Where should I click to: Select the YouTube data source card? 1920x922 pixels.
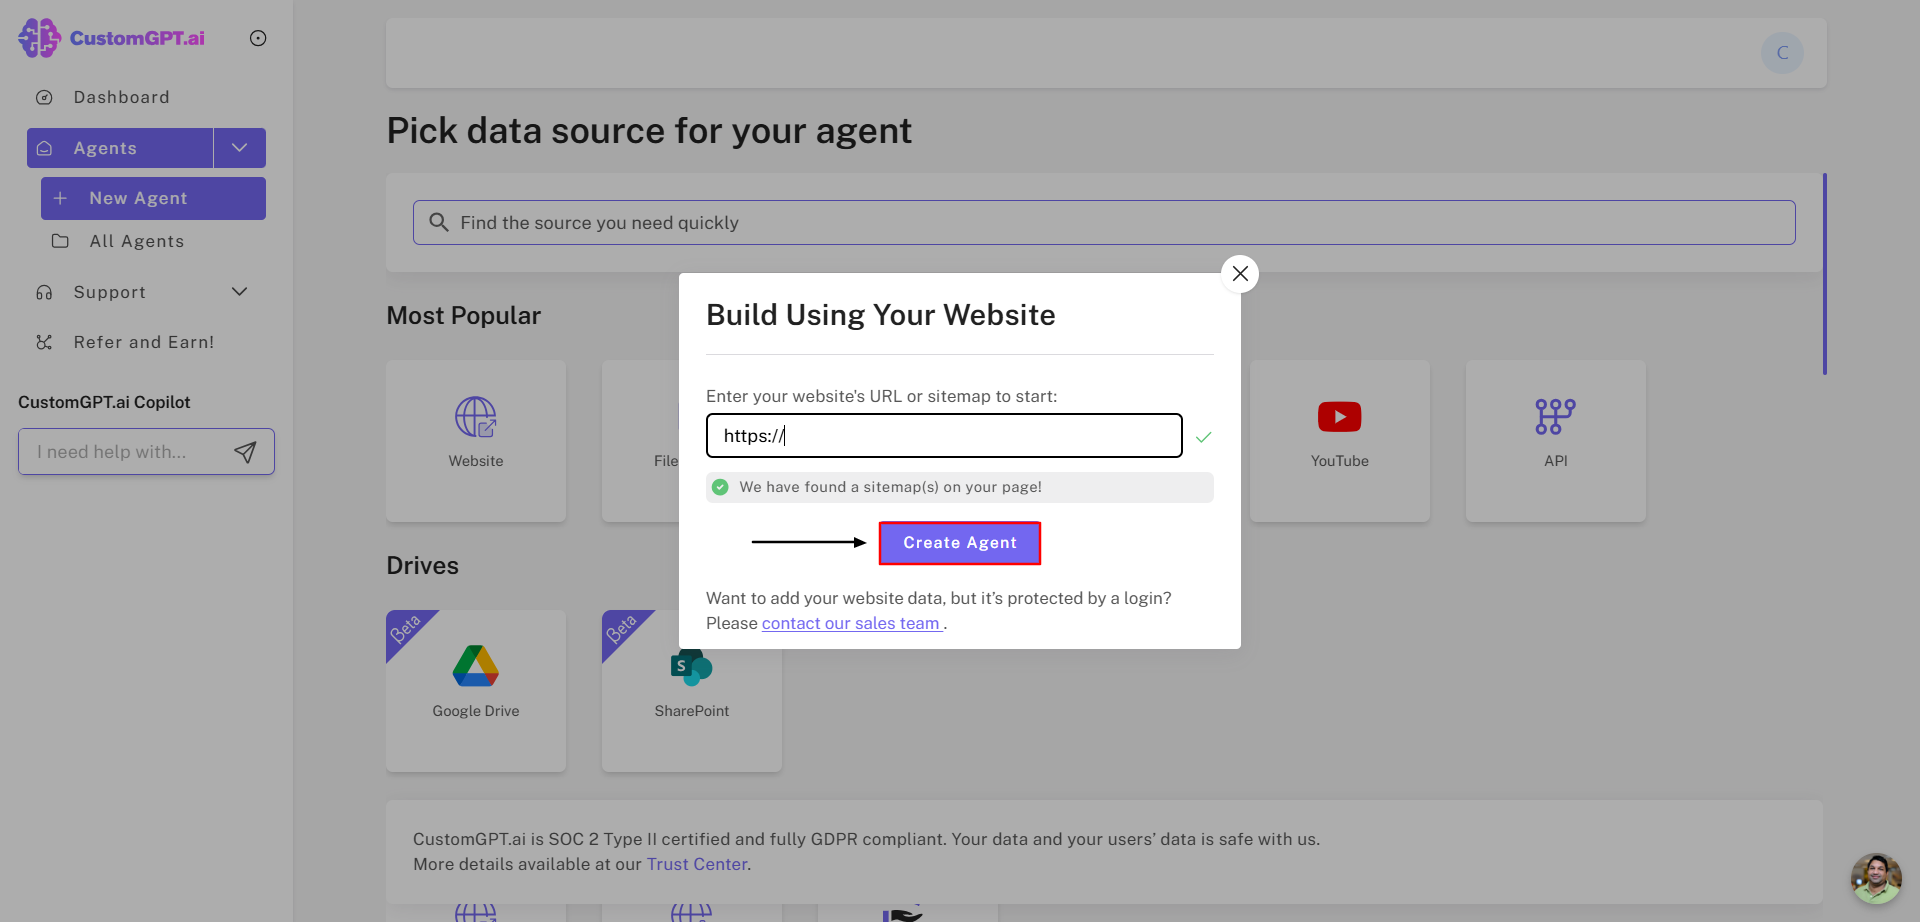1340,441
